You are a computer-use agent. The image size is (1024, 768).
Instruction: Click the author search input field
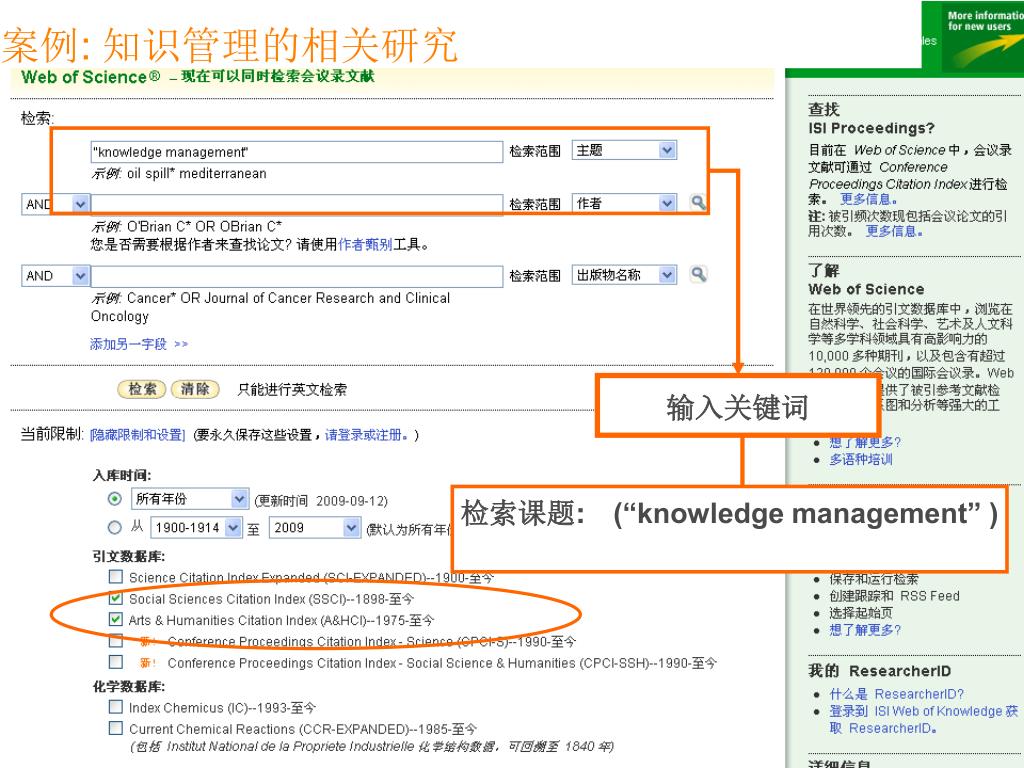coord(296,204)
